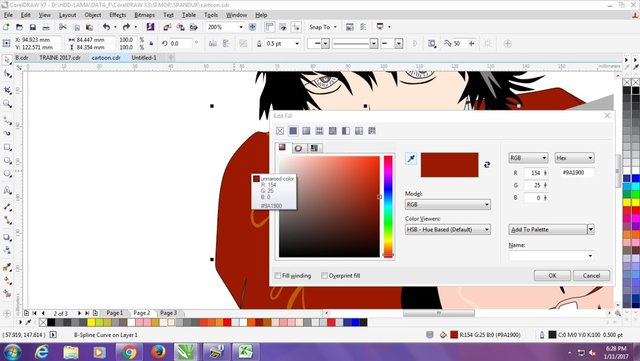Click the Print icon in the toolbar
640x361 pixels.
coord(46,27)
